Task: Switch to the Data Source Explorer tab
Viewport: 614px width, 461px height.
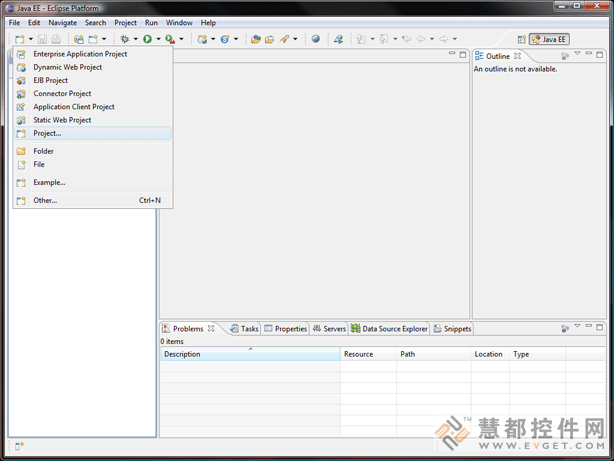Action: pyautogui.click(x=389, y=329)
